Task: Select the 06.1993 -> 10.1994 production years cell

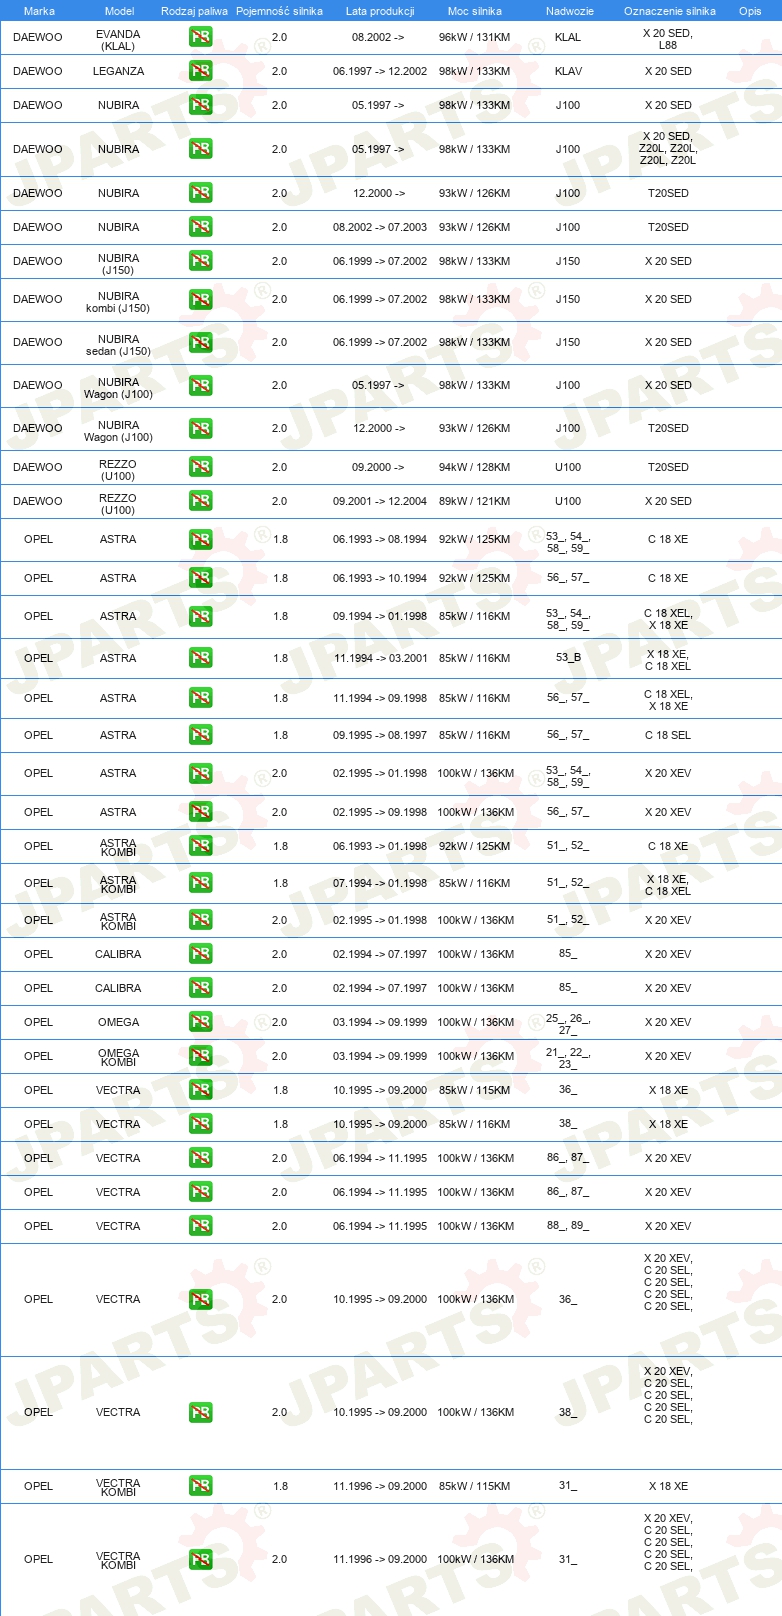Action: [x=380, y=578]
